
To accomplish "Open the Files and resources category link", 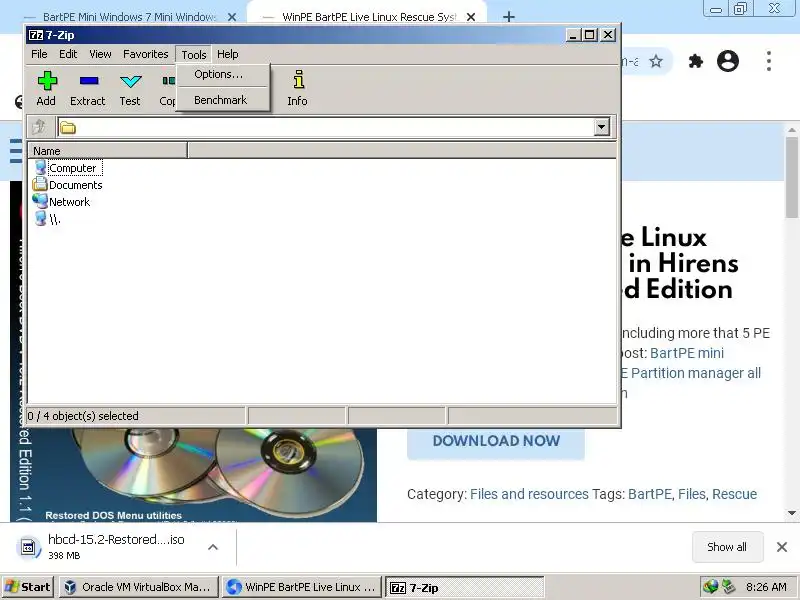I will pyautogui.click(x=529, y=494).
